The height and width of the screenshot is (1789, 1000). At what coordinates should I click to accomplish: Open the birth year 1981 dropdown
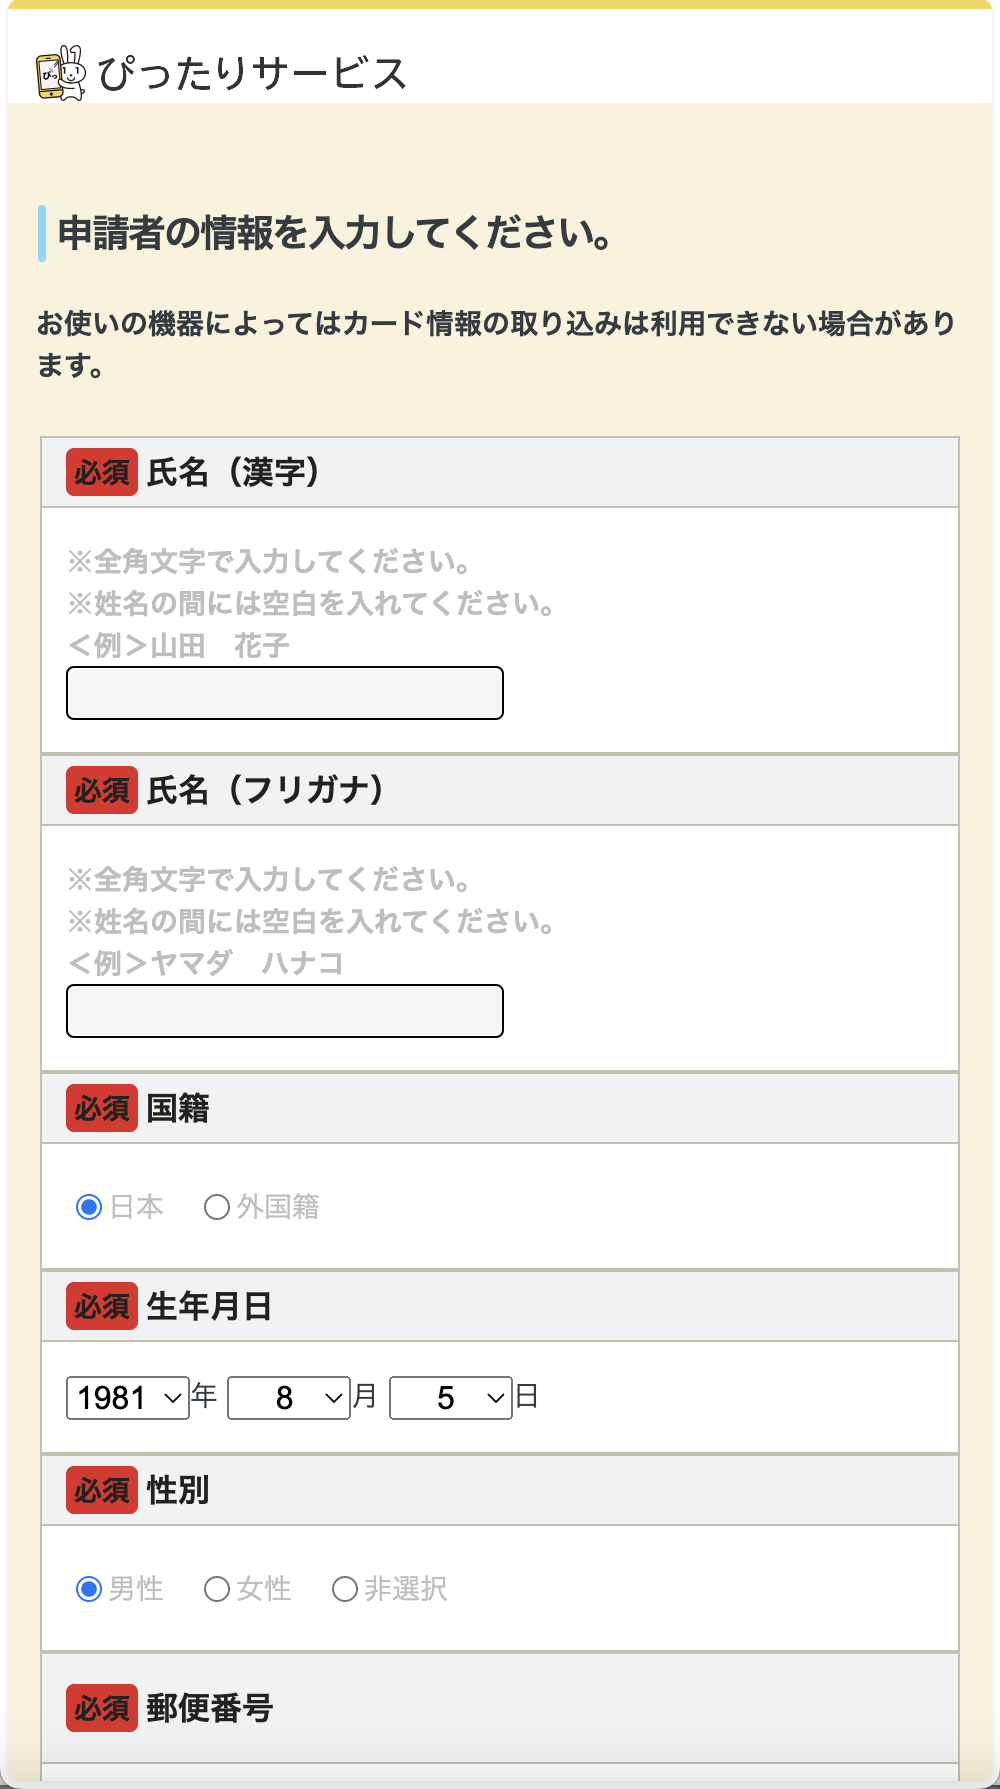click(126, 1398)
